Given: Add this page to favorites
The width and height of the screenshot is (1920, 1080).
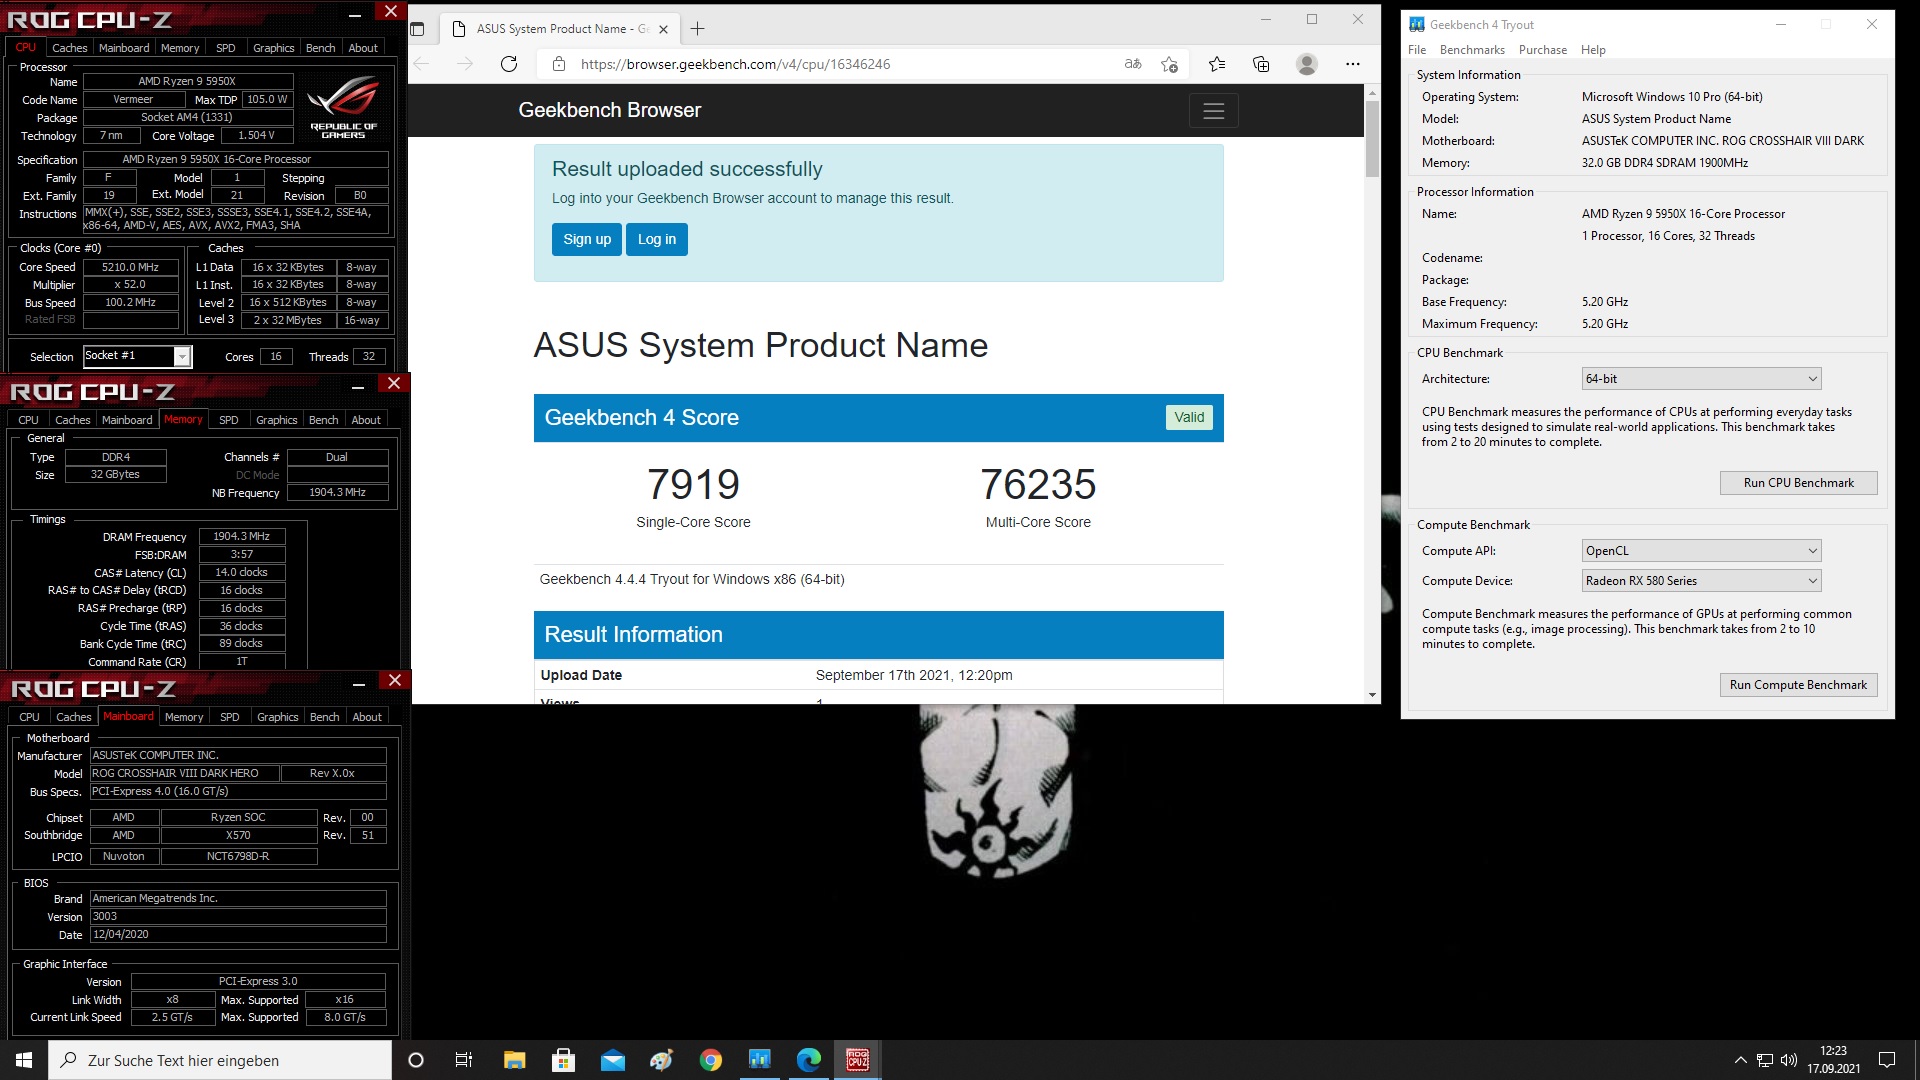Looking at the screenshot, I should [1169, 64].
